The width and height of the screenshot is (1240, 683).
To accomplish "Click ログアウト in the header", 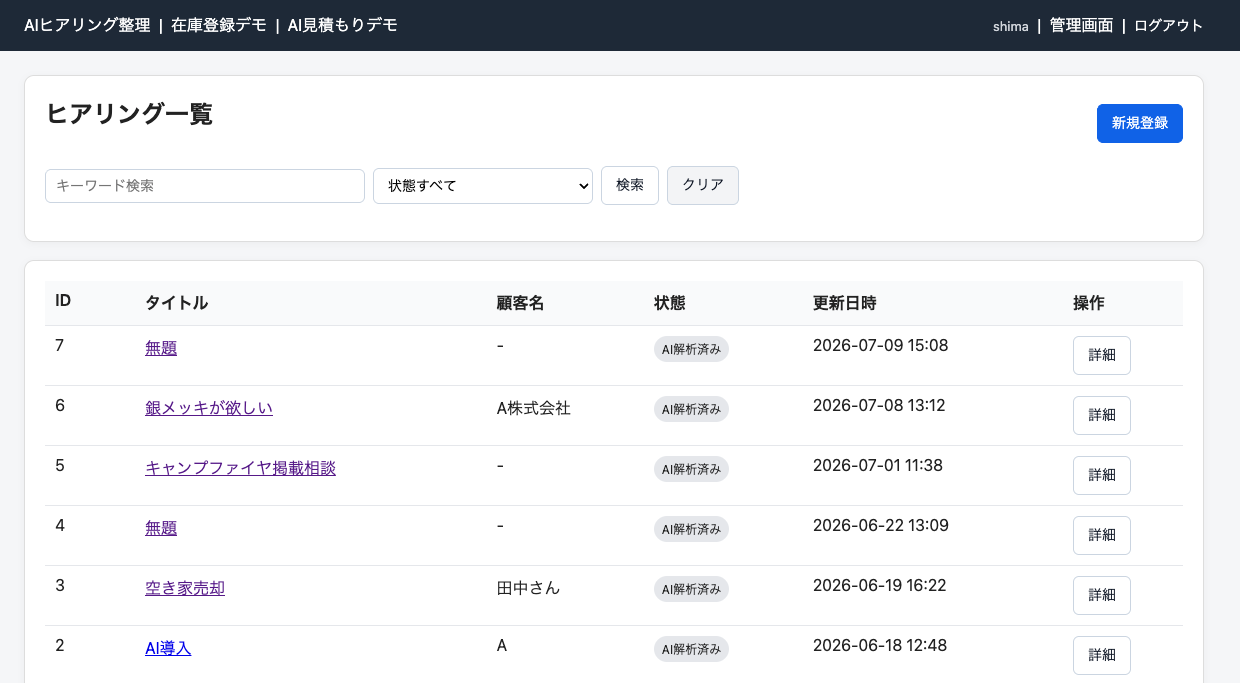I will [1168, 26].
